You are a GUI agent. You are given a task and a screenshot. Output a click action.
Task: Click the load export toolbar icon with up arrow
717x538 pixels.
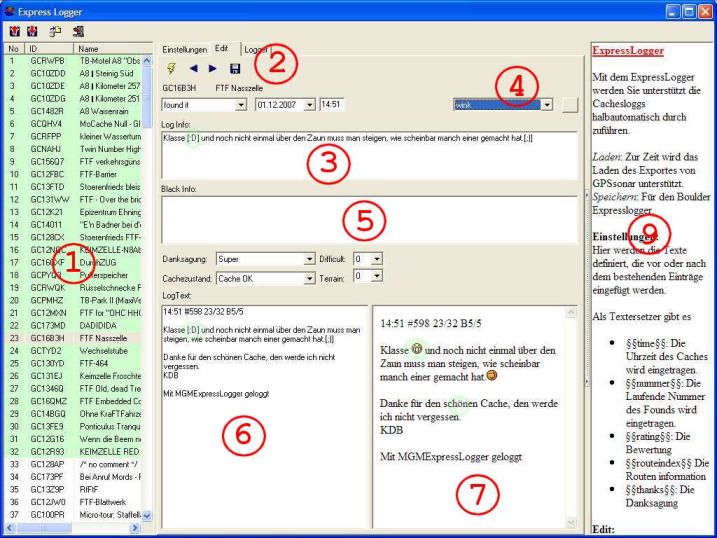15,31
